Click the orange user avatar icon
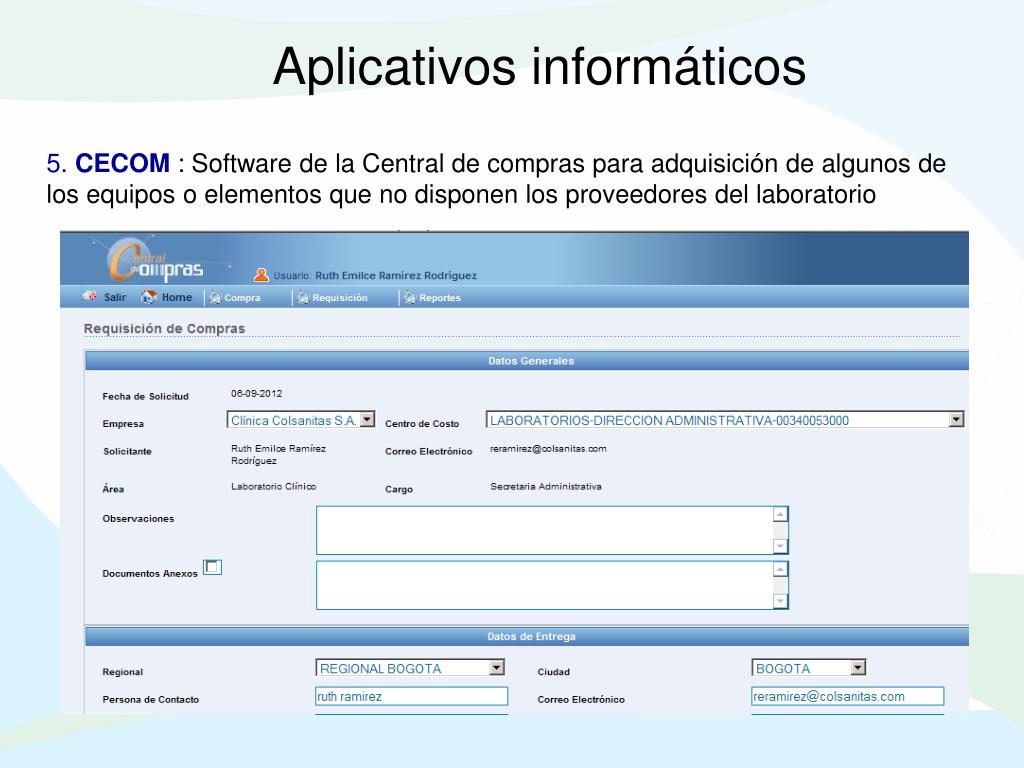1024x768 pixels. point(261,275)
